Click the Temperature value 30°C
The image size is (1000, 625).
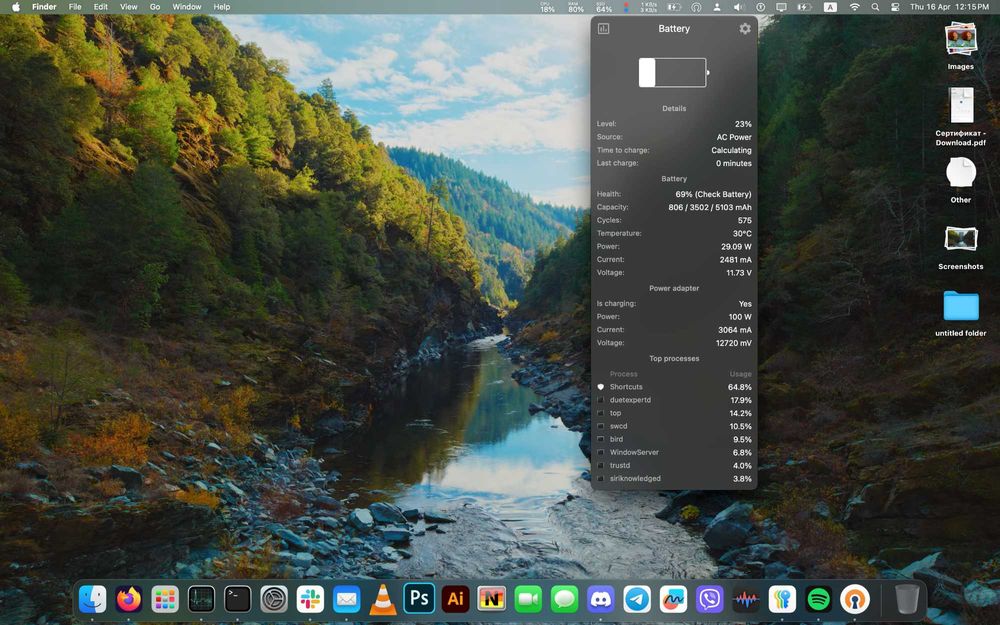pos(742,233)
